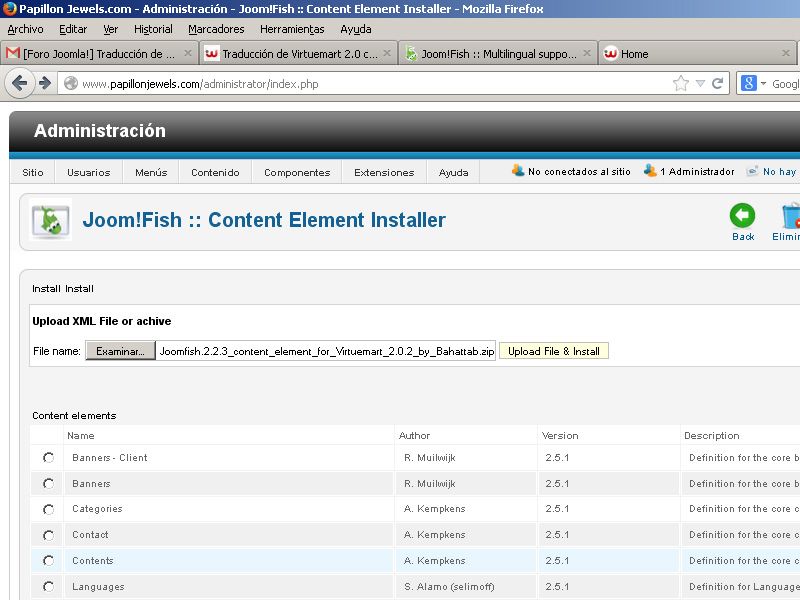Open the Componentes admin menu
Screen dimensions: 800x600
(x=297, y=172)
